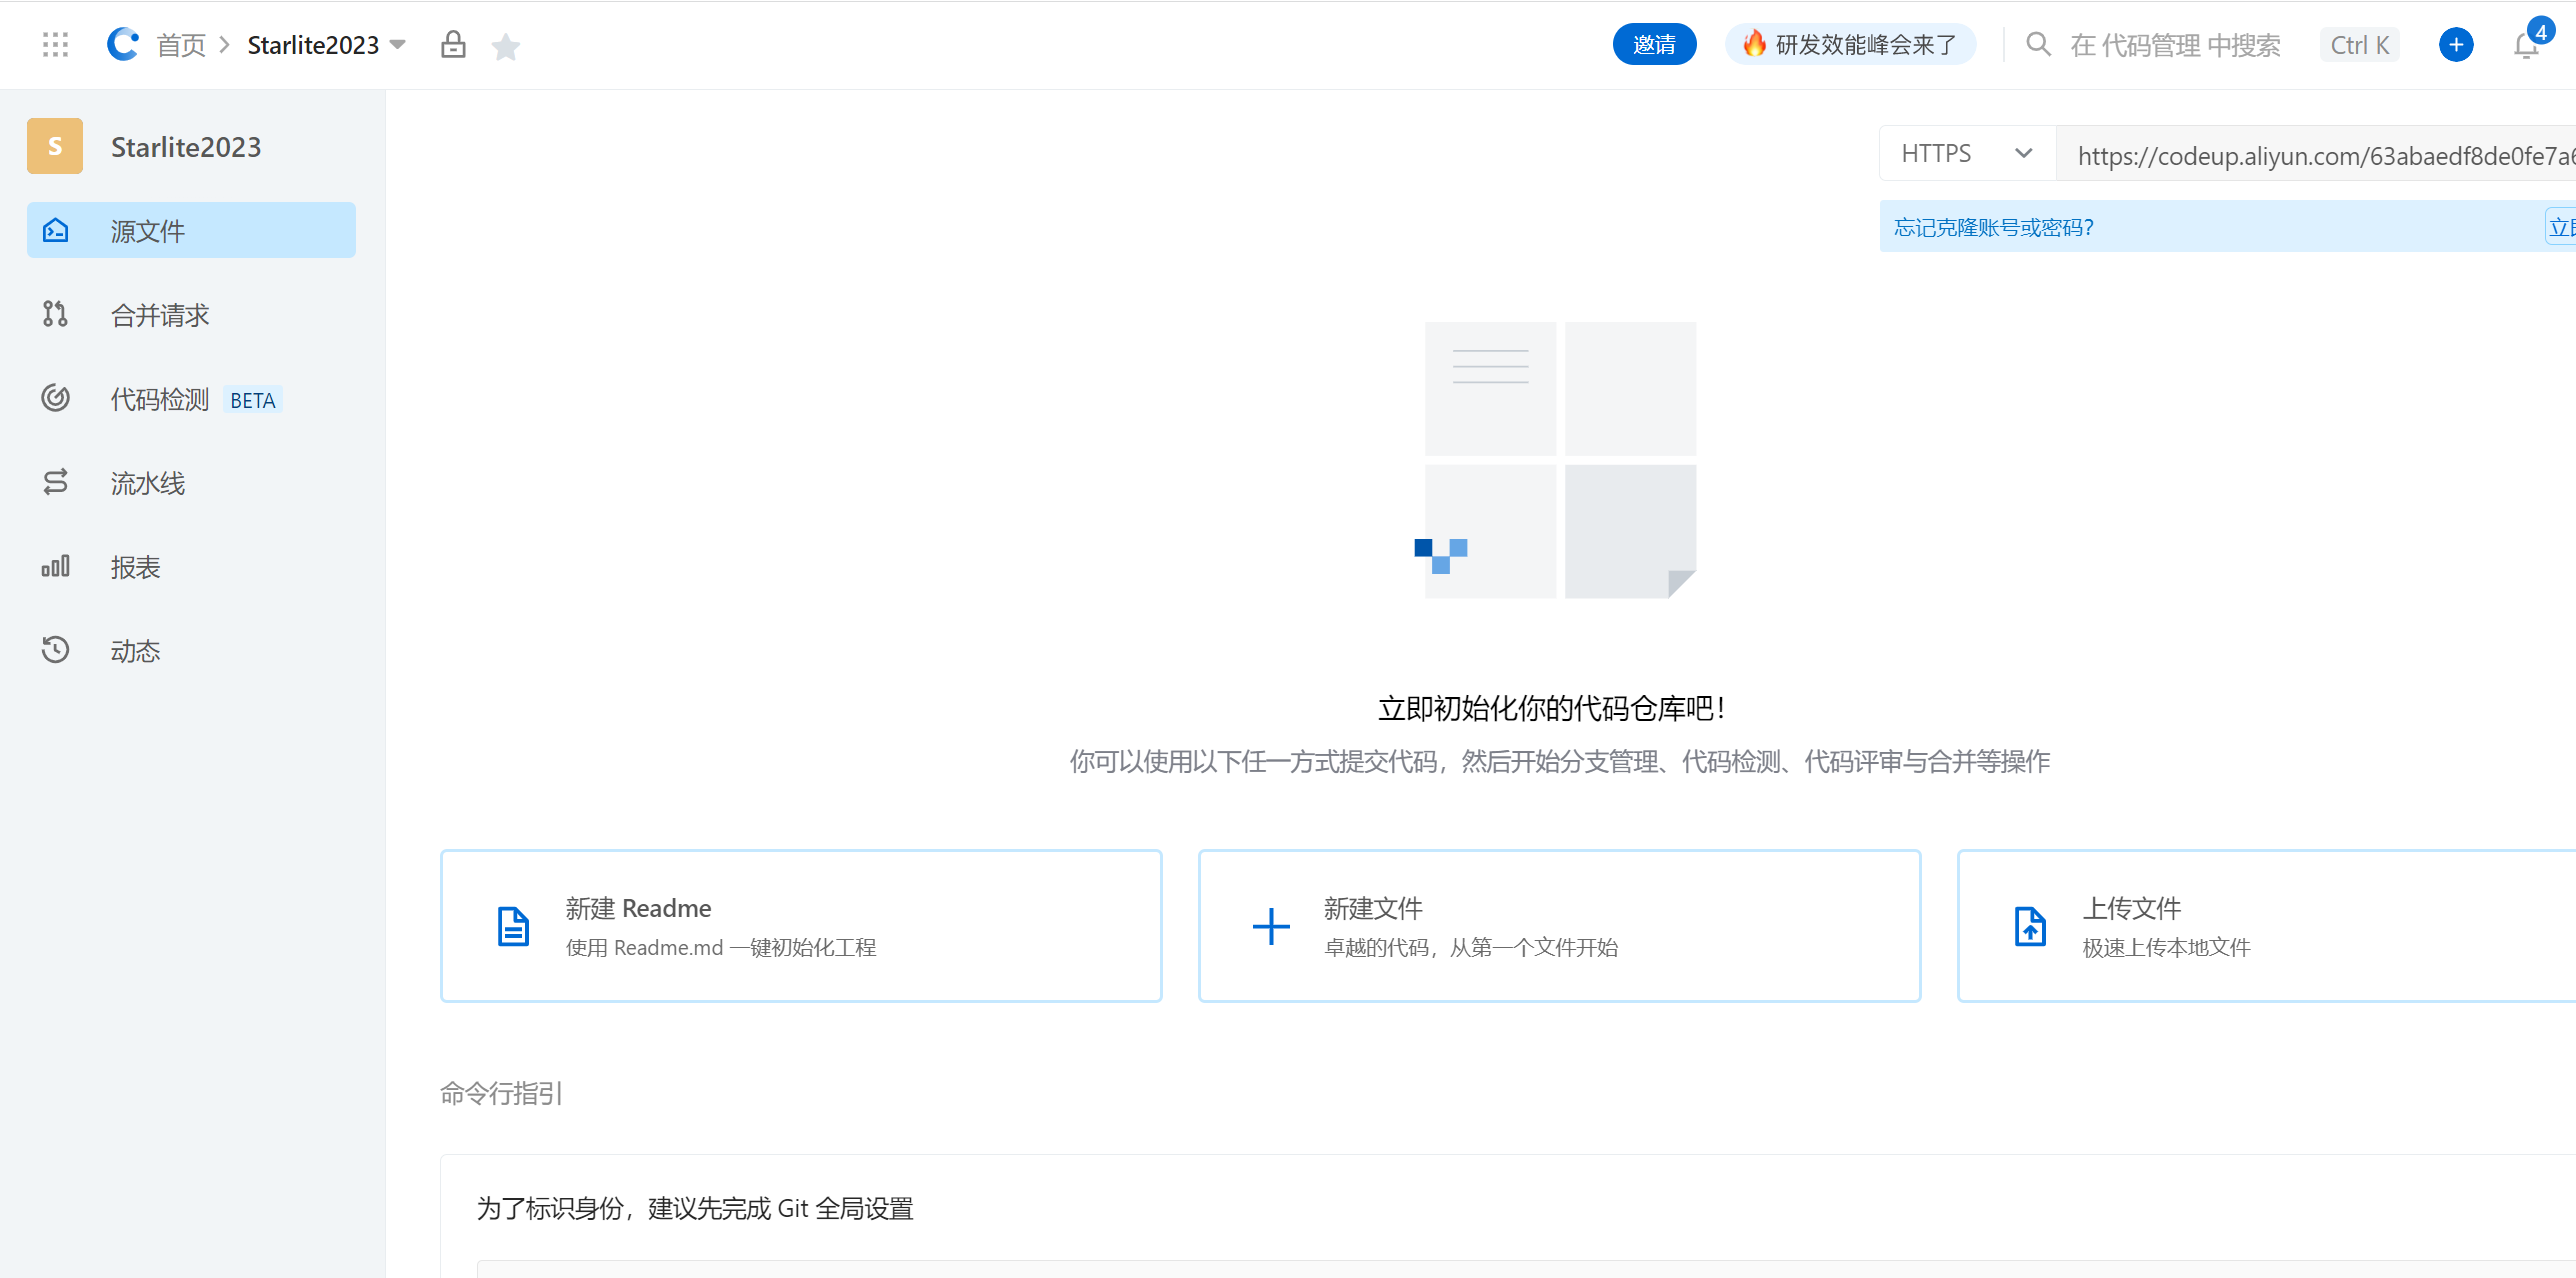Screen dimensions: 2576x1278
Task: Click the repository lock icon
Action: [453, 44]
